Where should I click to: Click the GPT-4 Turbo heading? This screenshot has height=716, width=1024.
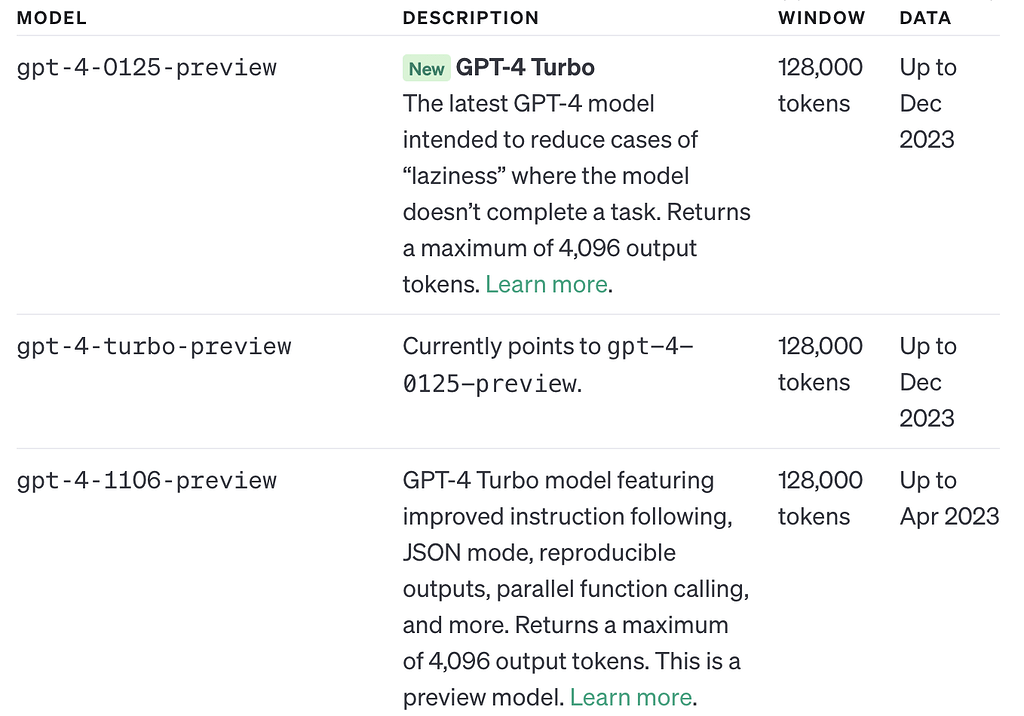tap(525, 68)
